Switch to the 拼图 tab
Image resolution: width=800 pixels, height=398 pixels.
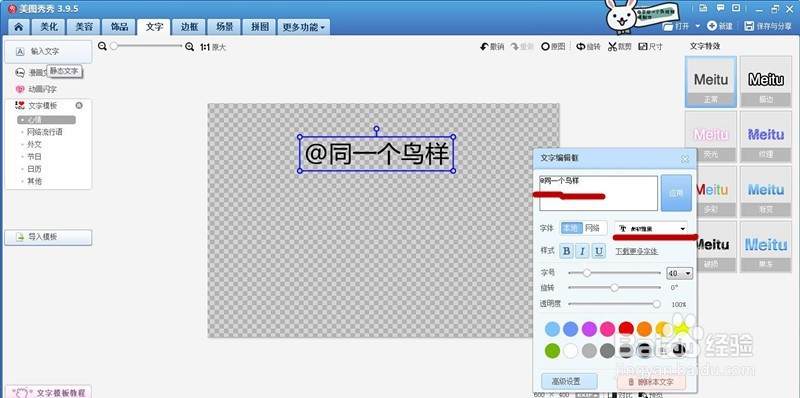coord(259,27)
